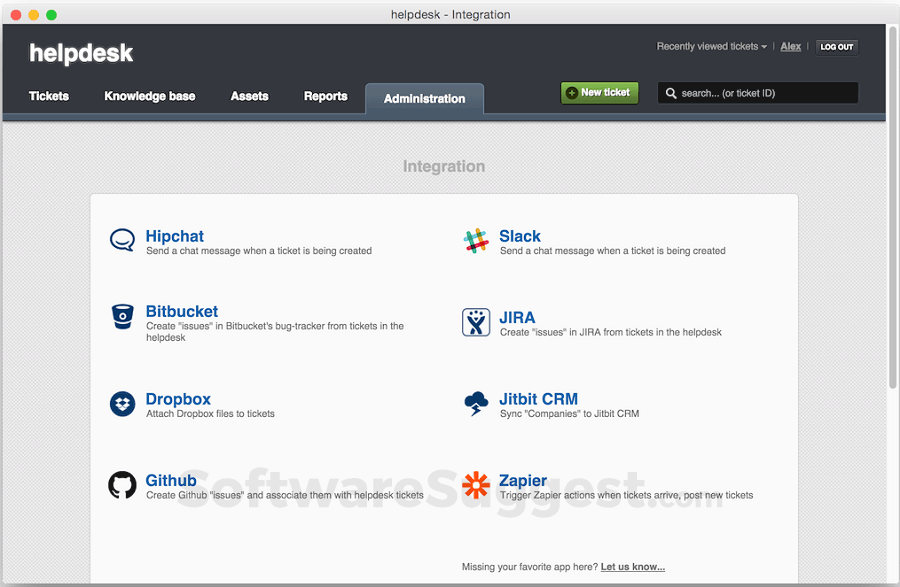The width and height of the screenshot is (900, 587).
Task: Open the Reports tab
Action: pyautogui.click(x=325, y=96)
